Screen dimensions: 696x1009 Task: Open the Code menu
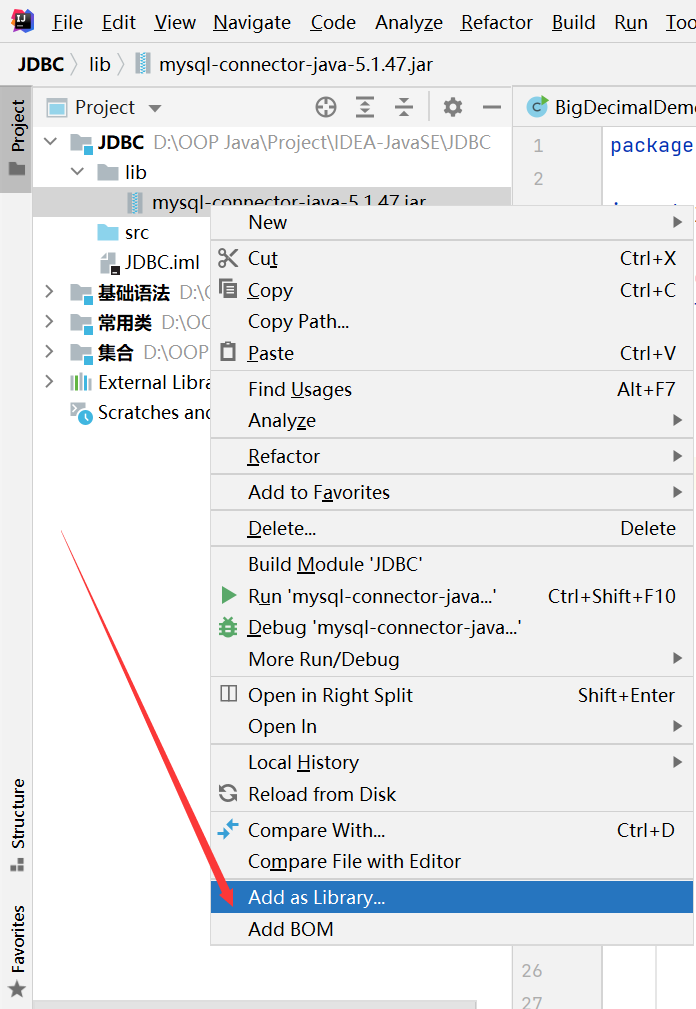333,23
